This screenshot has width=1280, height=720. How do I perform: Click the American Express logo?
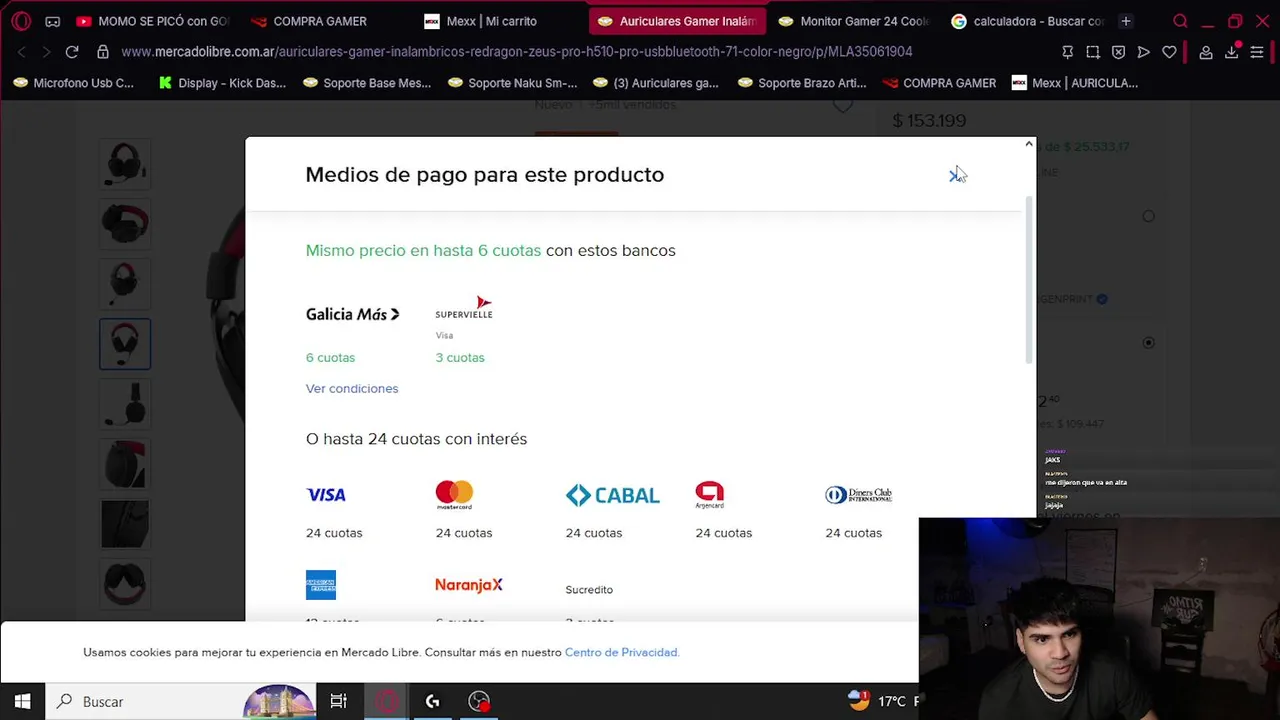coord(321,585)
